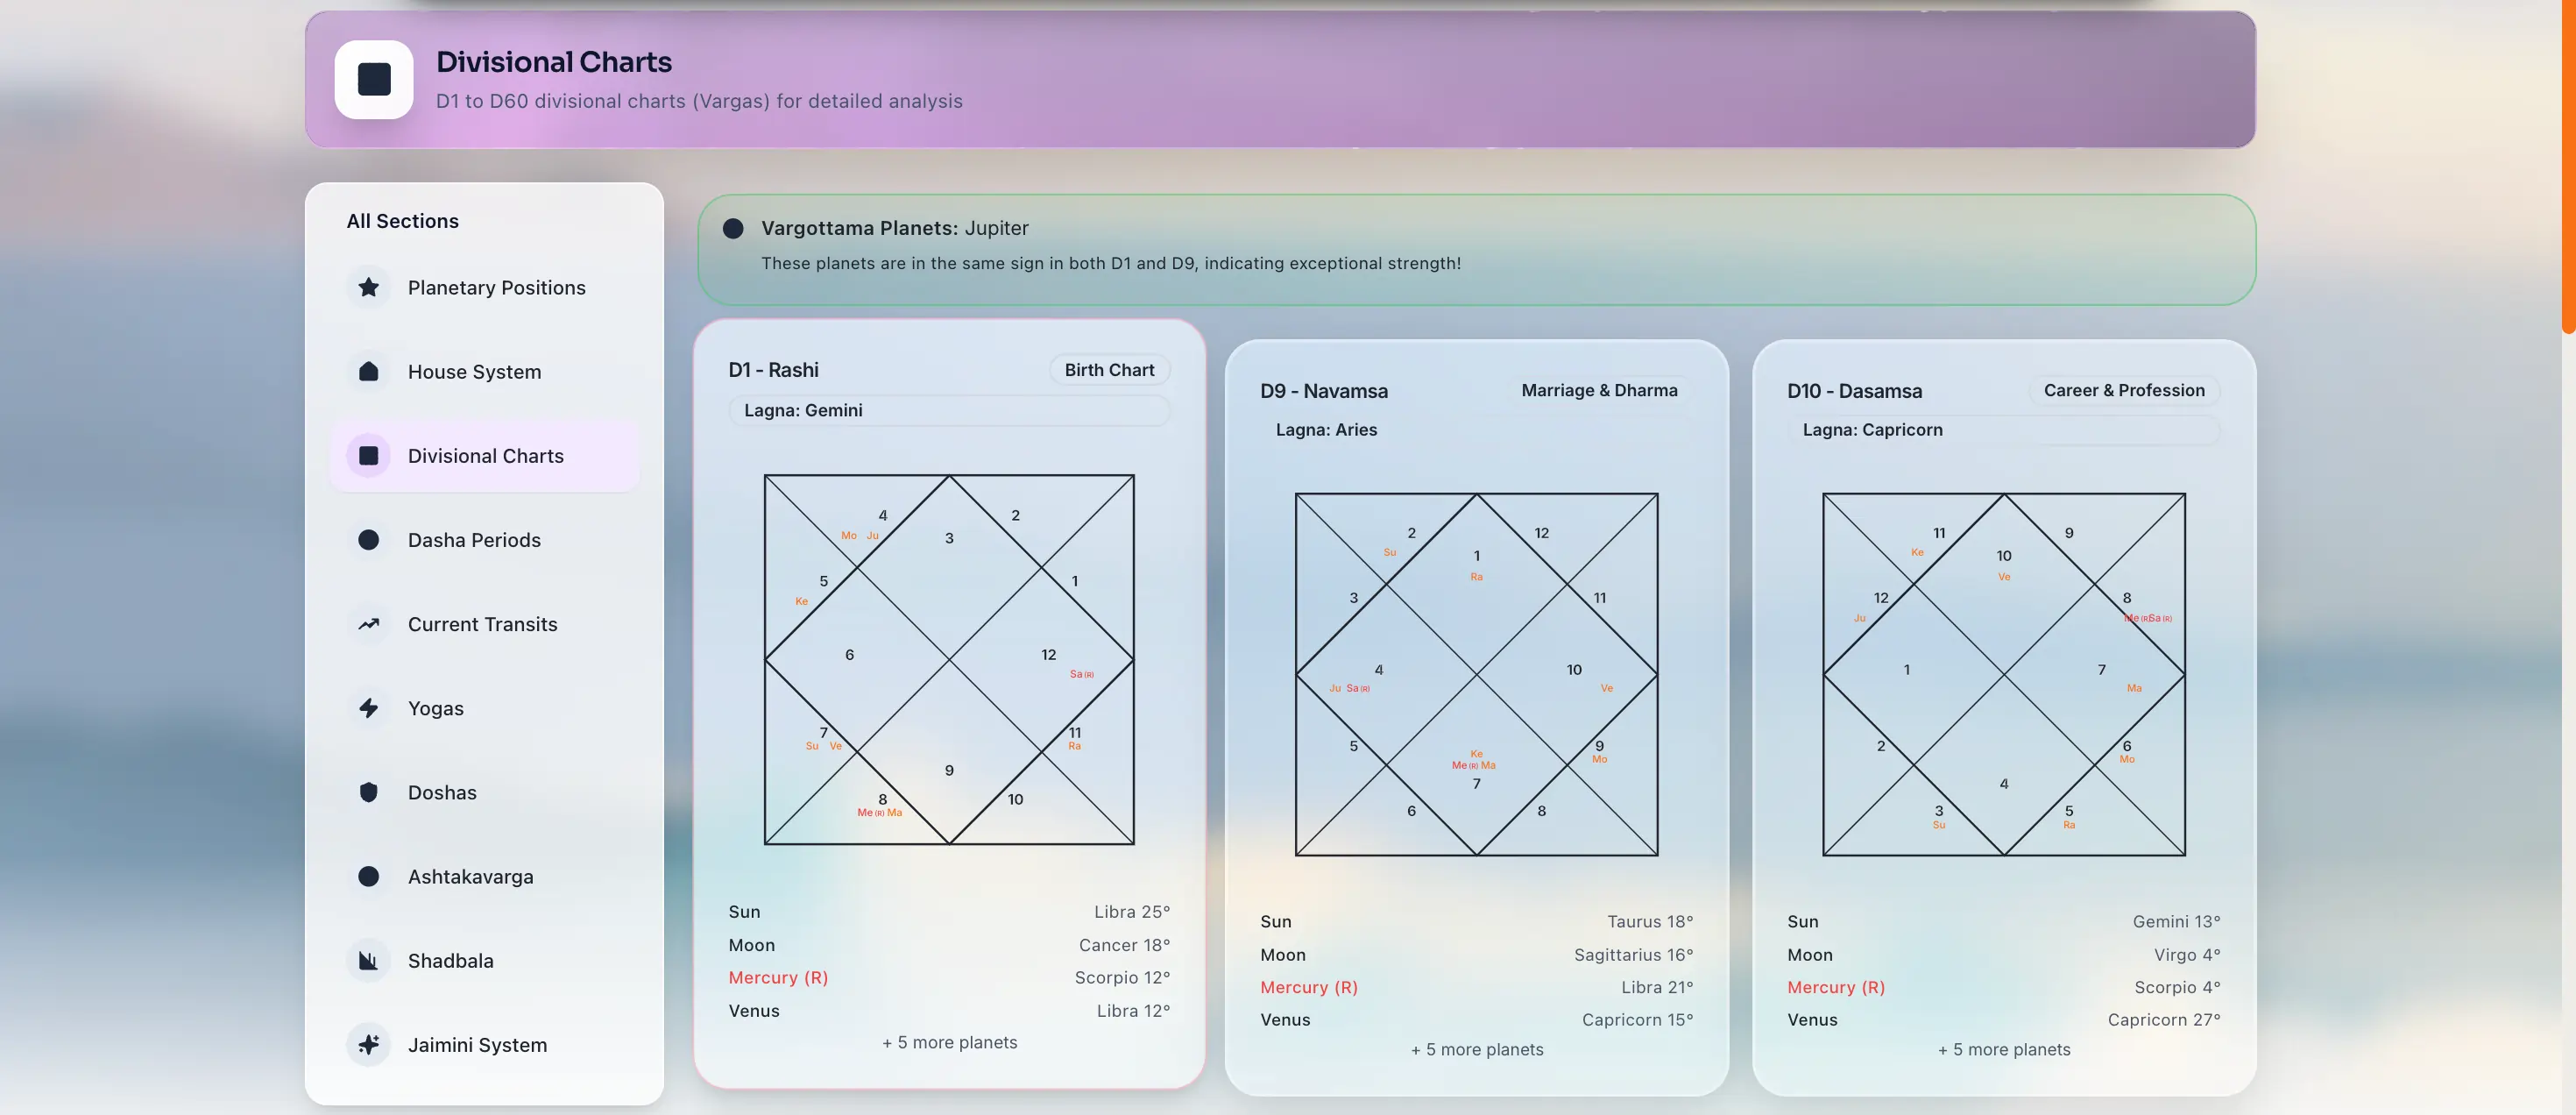The image size is (2576, 1115).
Task: Open the Ashtakavarga section
Action: tap(470, 877)
